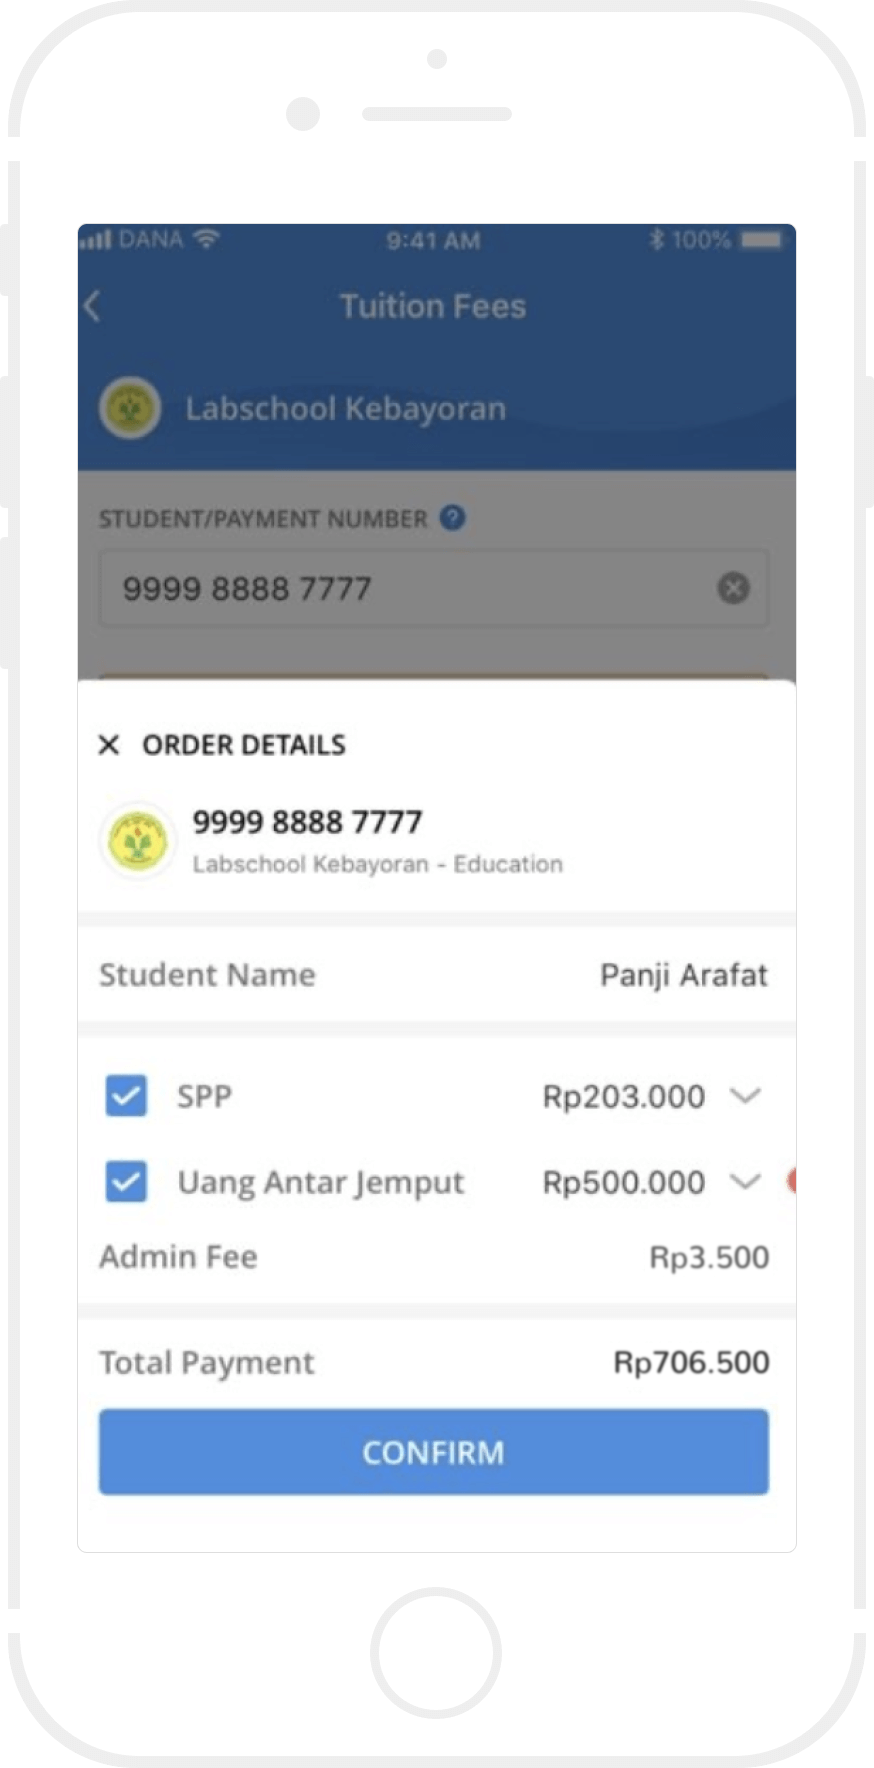Select the Labschool Kebayoran school name
The height and width of the screenshot is (1768, 874).
tap(345, 409)
